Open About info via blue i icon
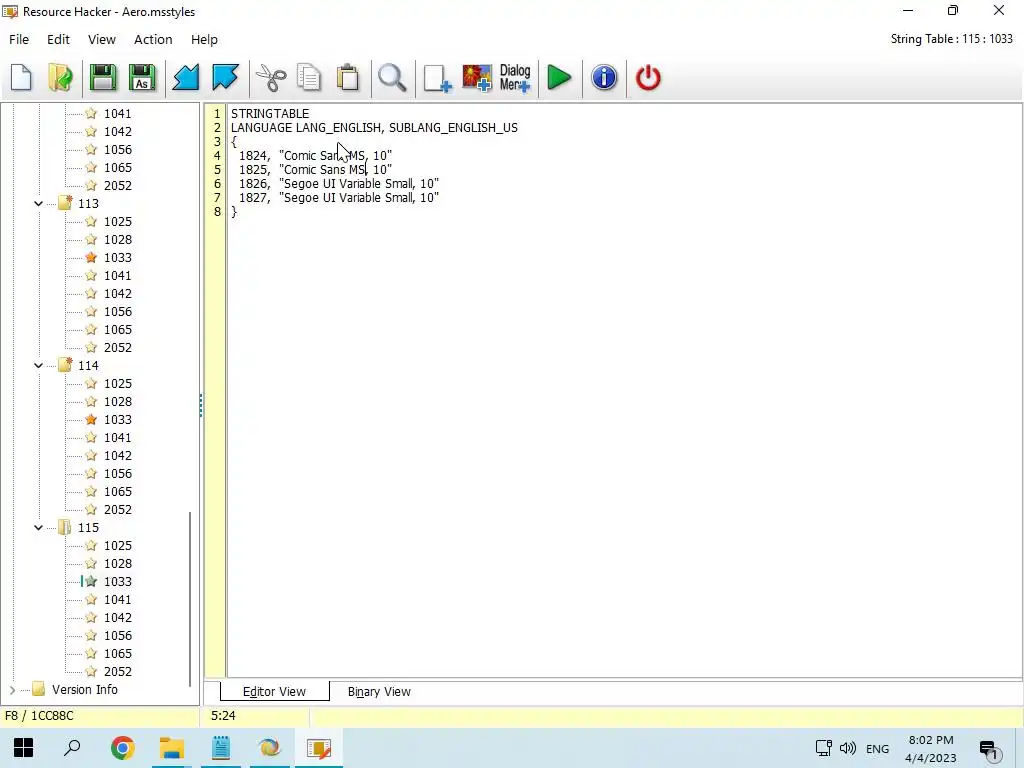The height and width of the screenshot is (768, 1024). [x=604, y=78]
